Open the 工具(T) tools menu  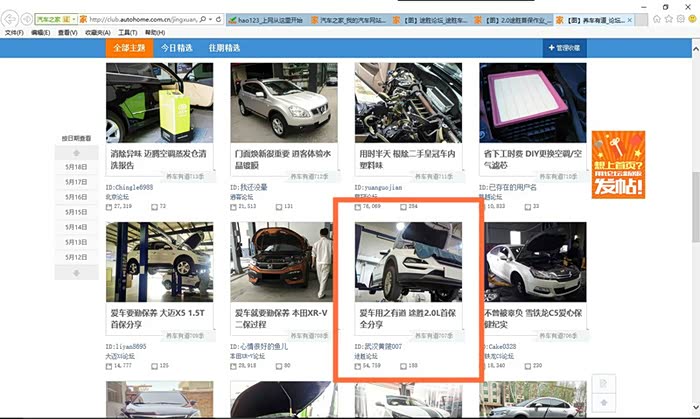[126, 32]
